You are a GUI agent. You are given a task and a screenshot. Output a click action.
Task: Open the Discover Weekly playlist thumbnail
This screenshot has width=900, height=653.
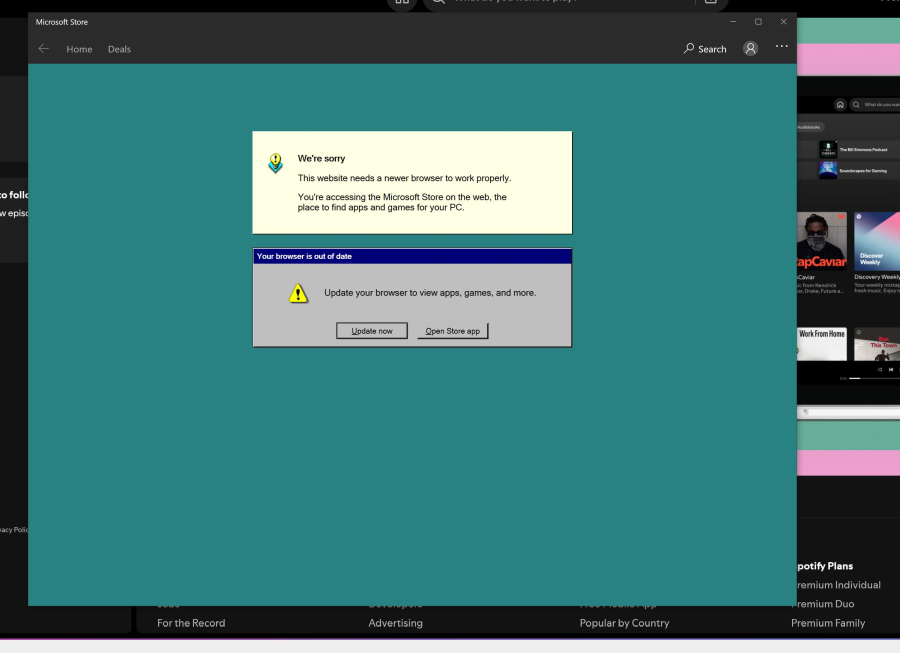coord(876,241)
